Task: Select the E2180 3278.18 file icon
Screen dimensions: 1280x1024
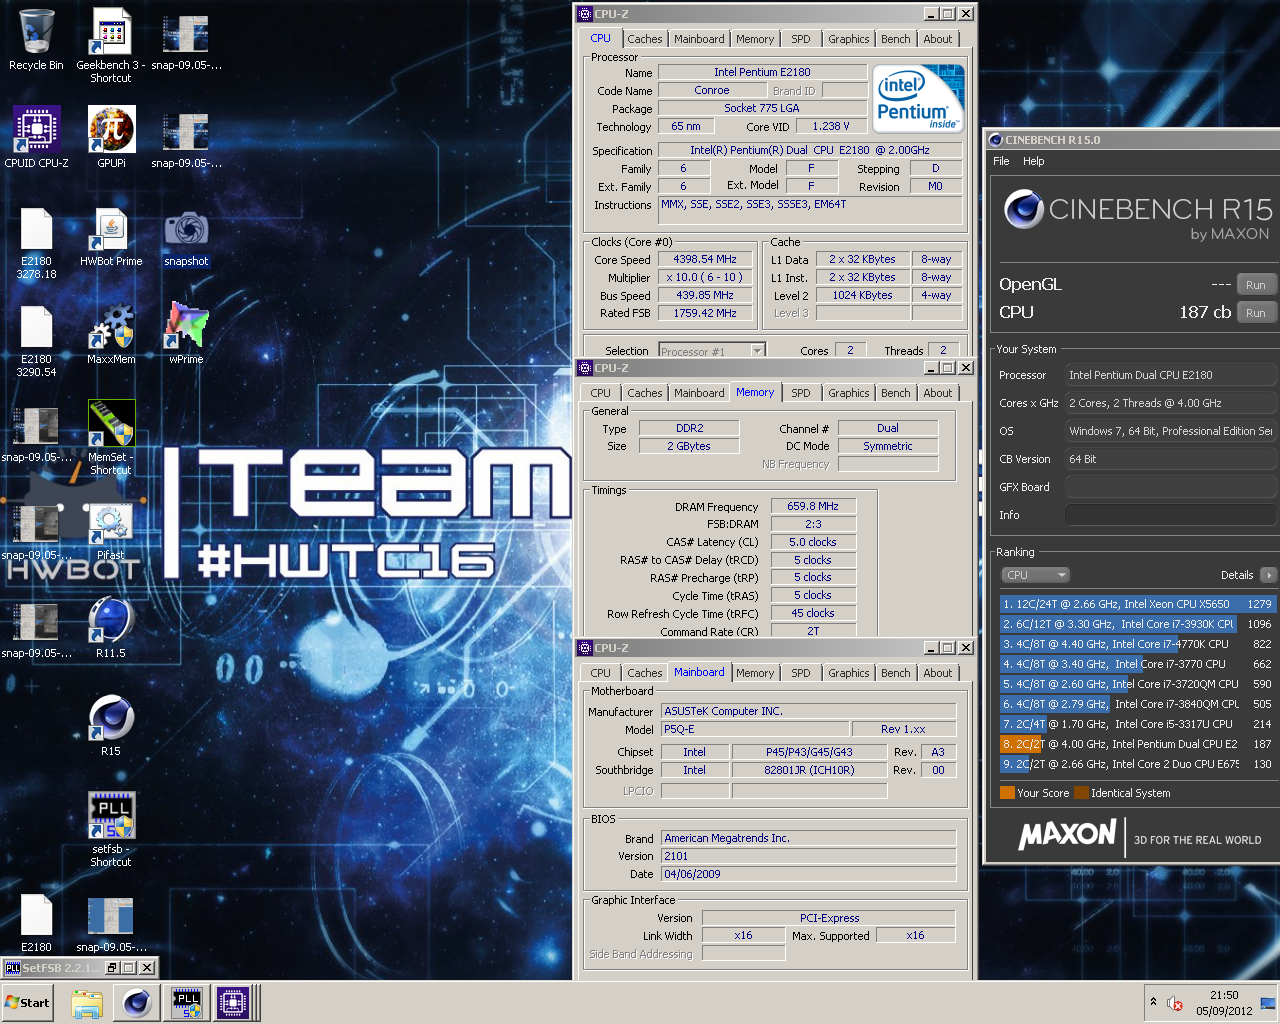Action: (36, 243)
